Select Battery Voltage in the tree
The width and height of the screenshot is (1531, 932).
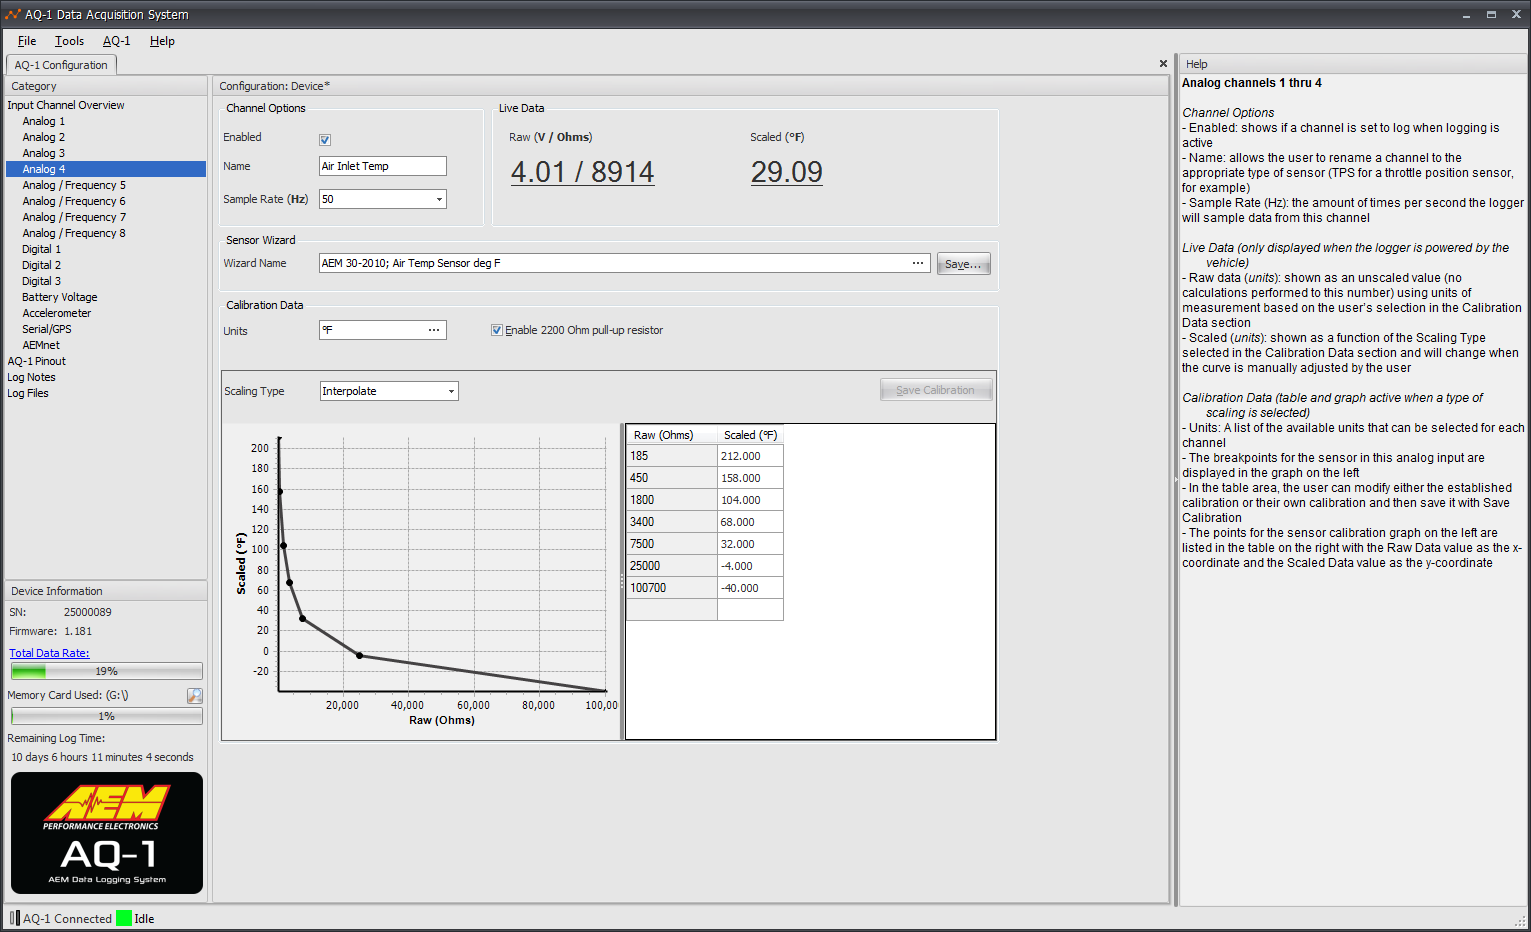60,297
